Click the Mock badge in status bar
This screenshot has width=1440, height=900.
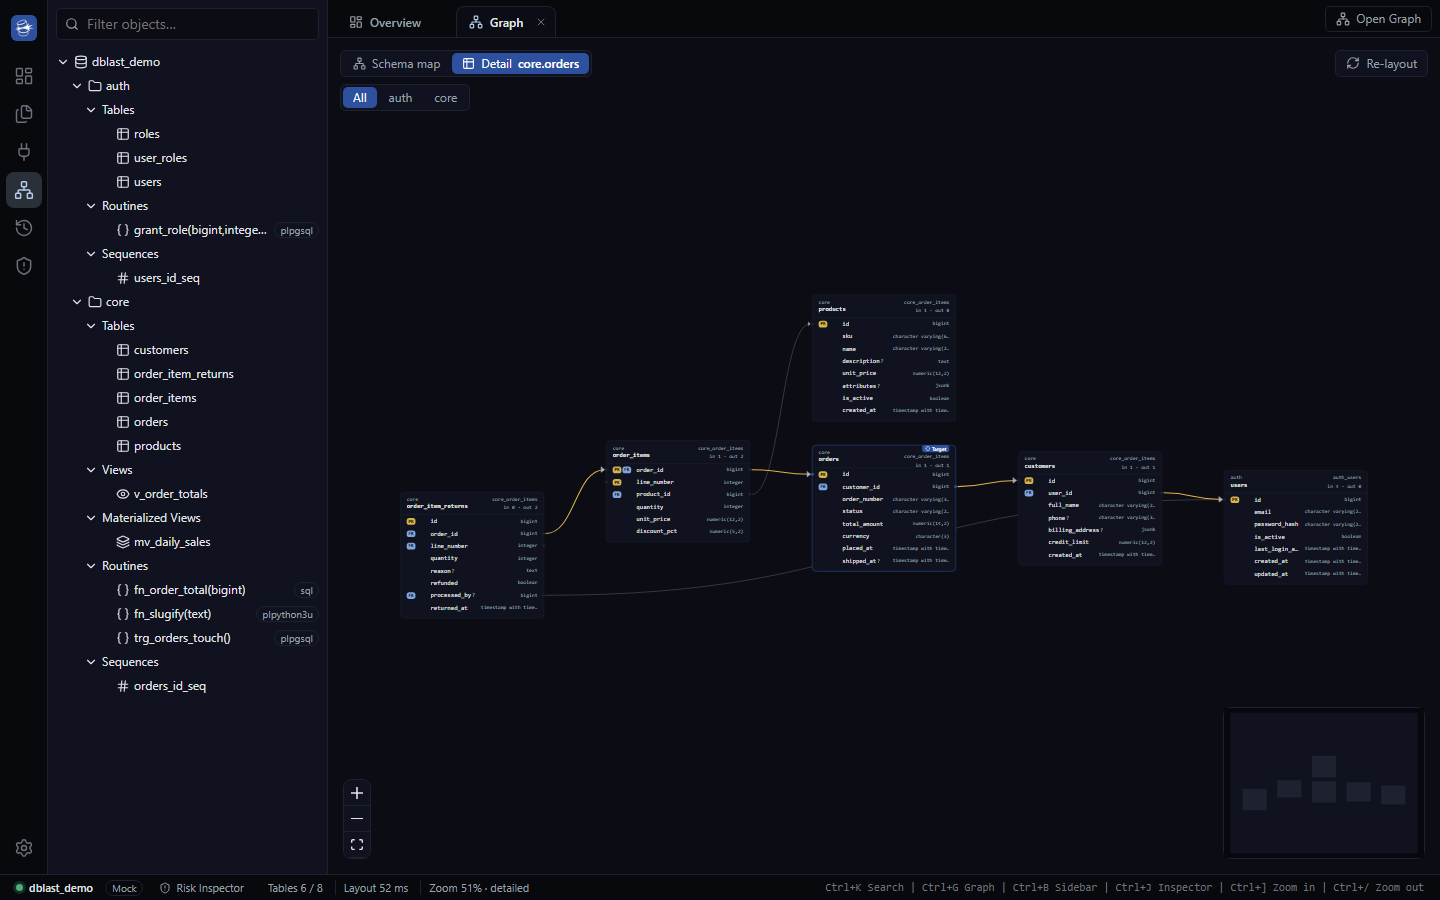[124, 888]
